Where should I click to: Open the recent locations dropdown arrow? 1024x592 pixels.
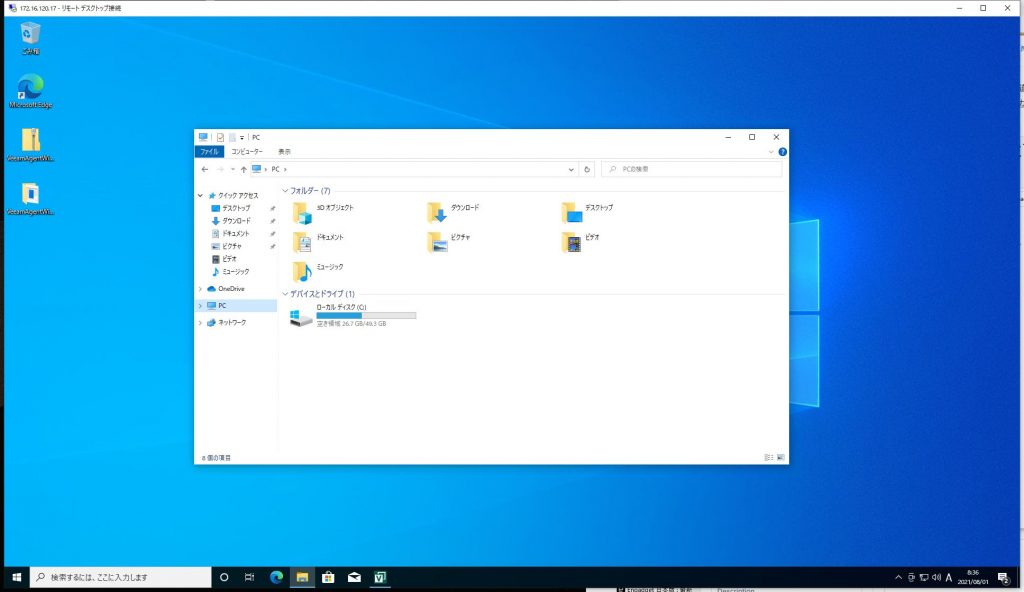tap(232, 169)
